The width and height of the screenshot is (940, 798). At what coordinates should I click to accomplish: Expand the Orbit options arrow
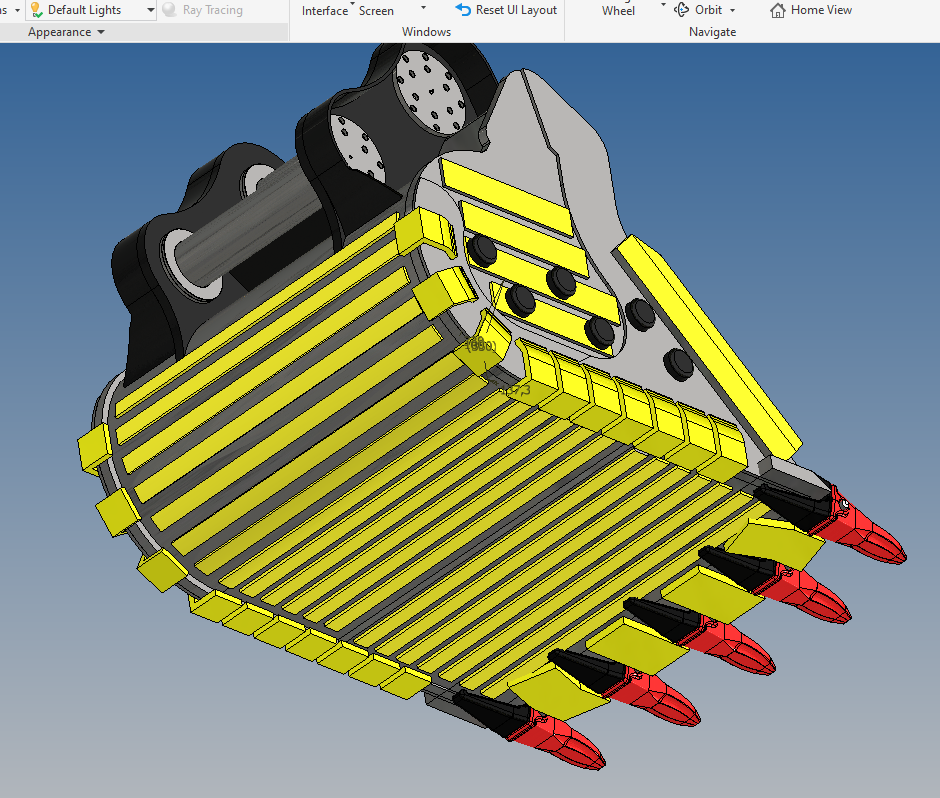pos(732,11)
